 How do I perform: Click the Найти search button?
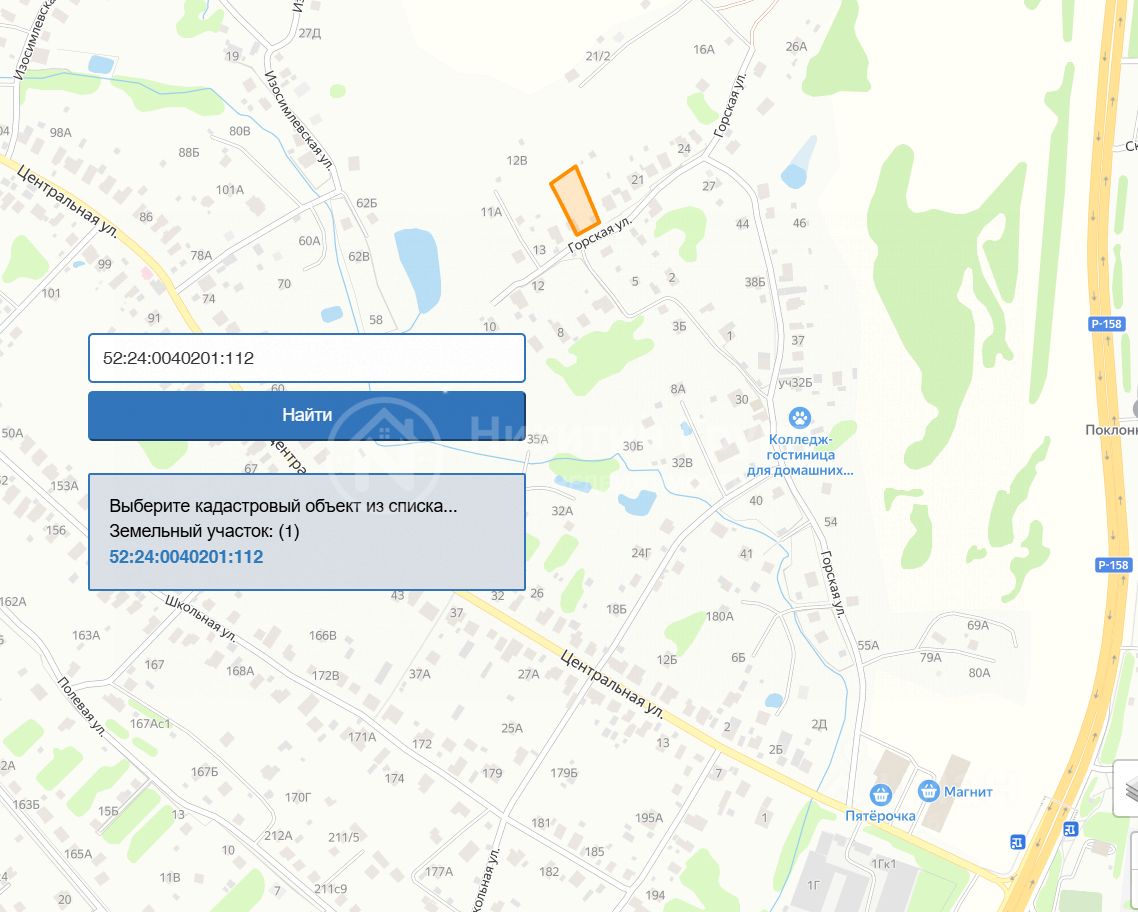(306, 416)
